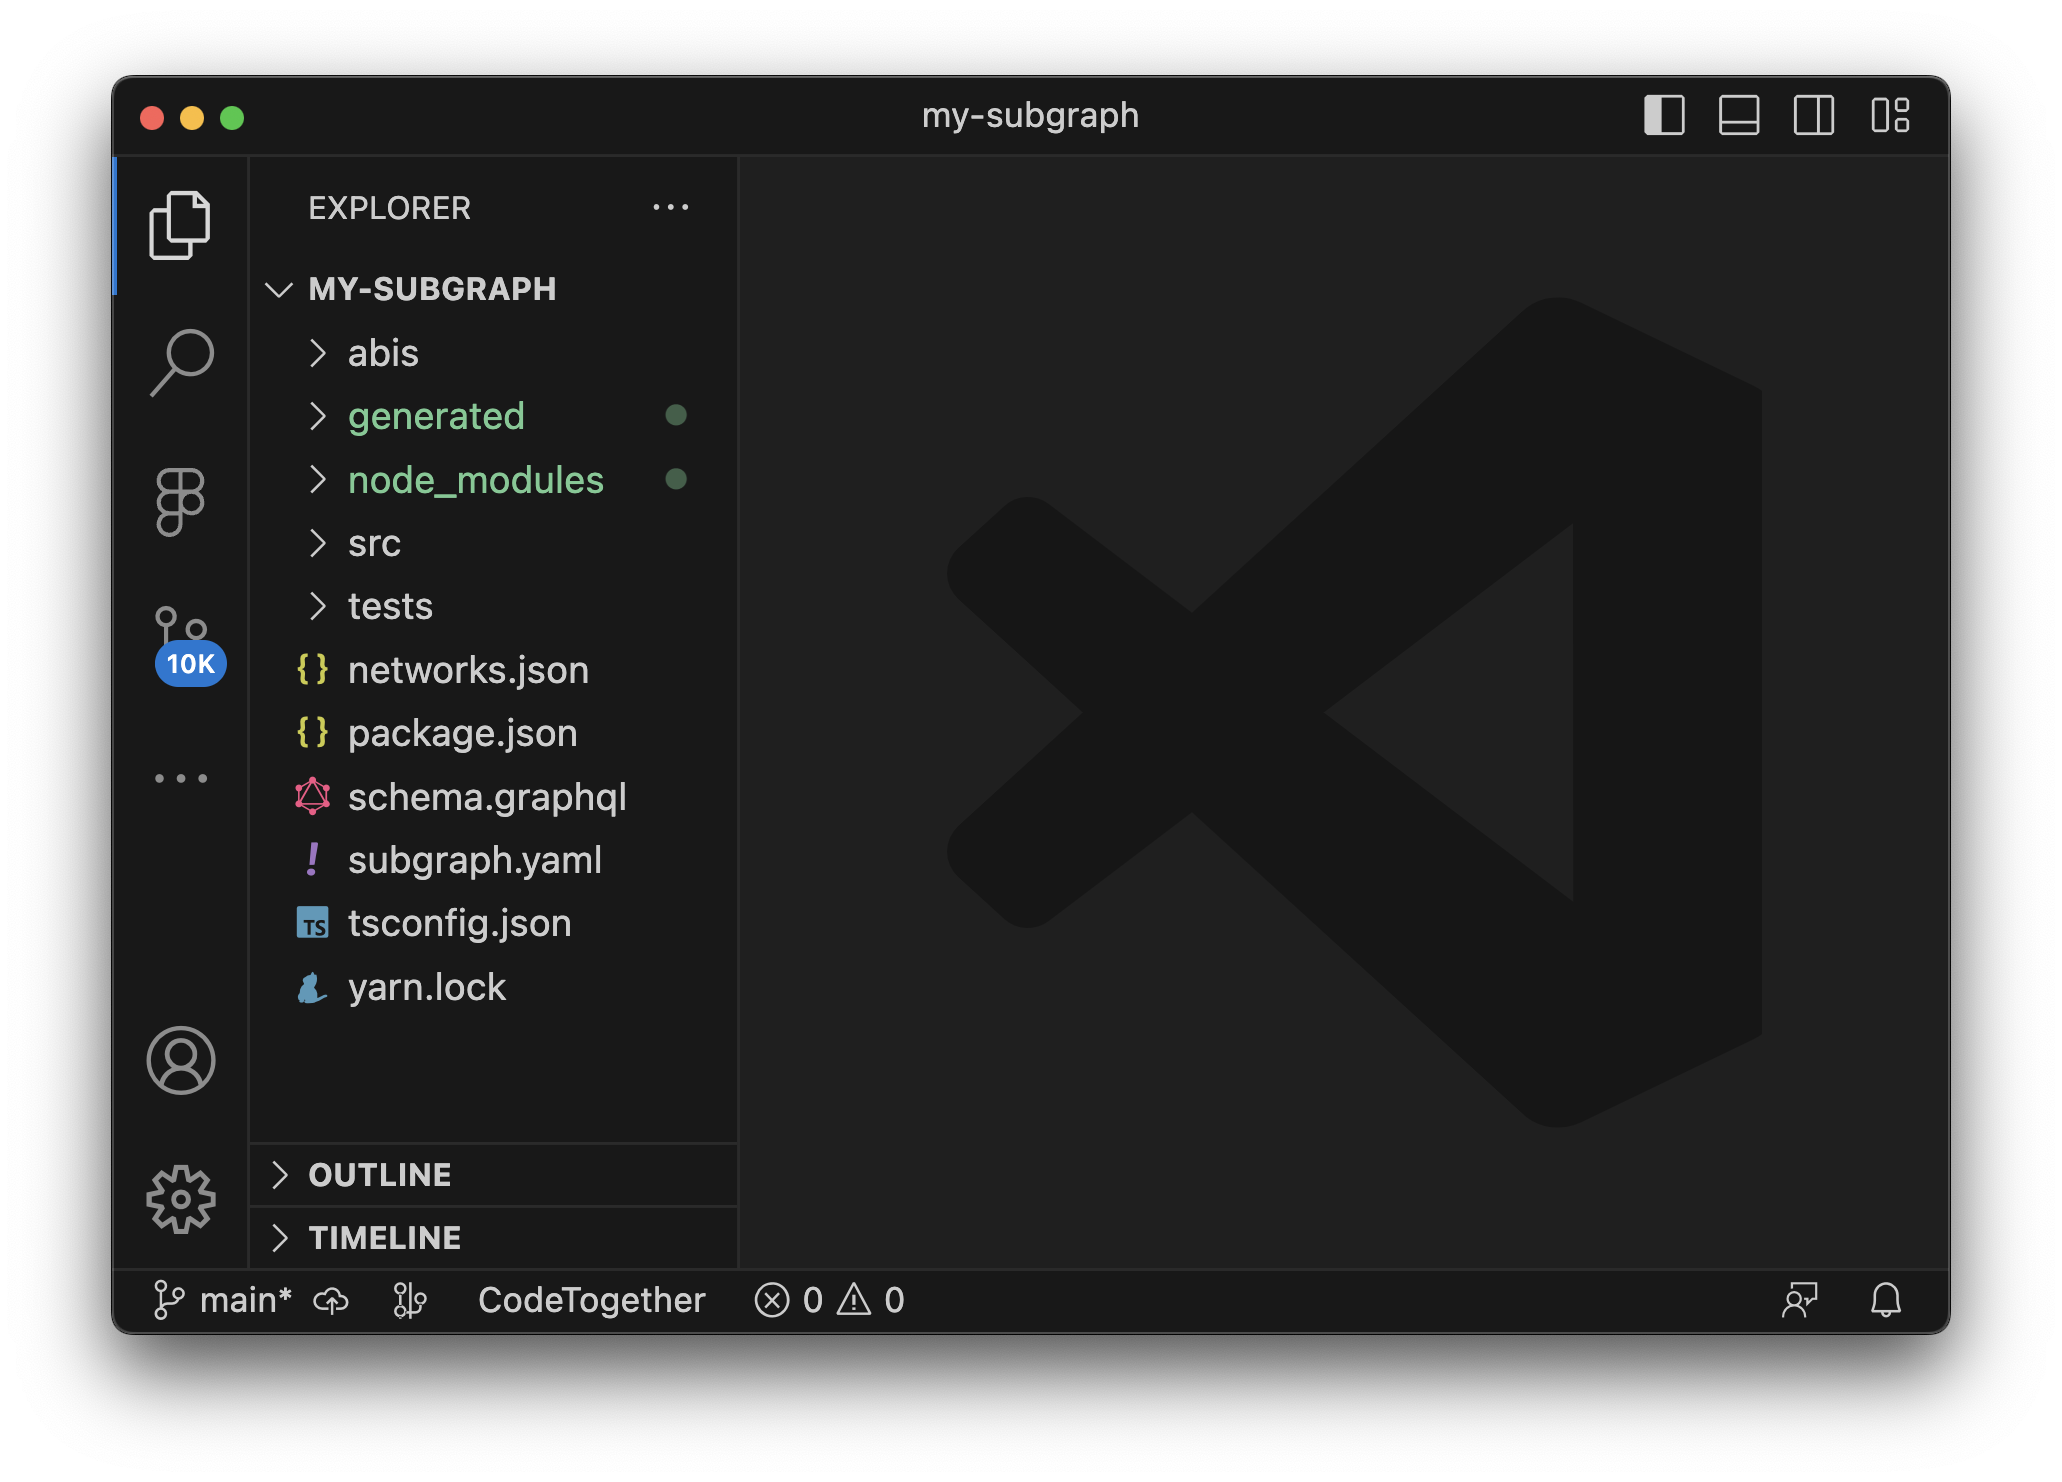Open errors and warnings problems indicator

829,1300
